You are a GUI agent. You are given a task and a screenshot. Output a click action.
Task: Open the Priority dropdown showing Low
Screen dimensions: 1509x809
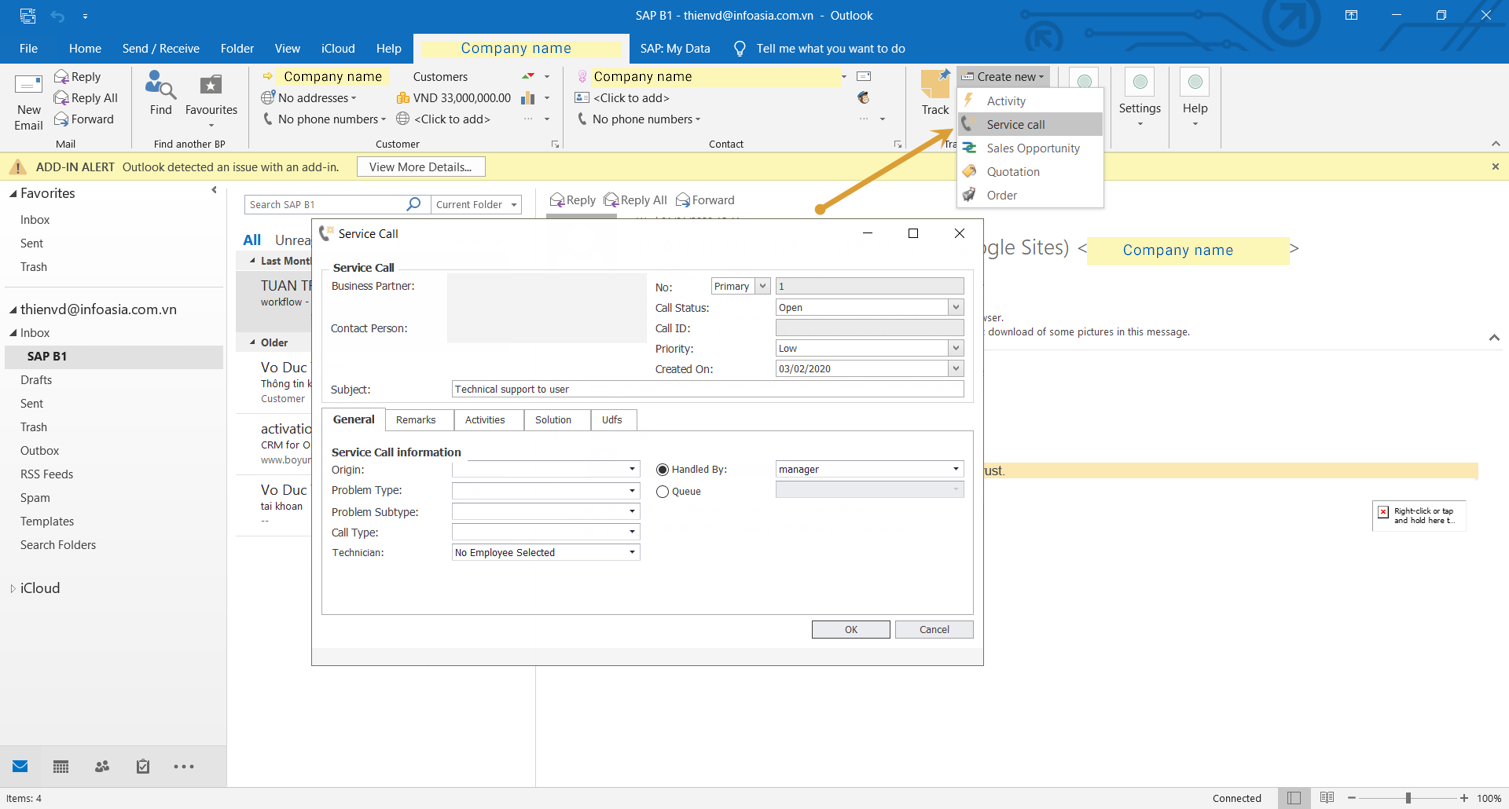point(956,348)
